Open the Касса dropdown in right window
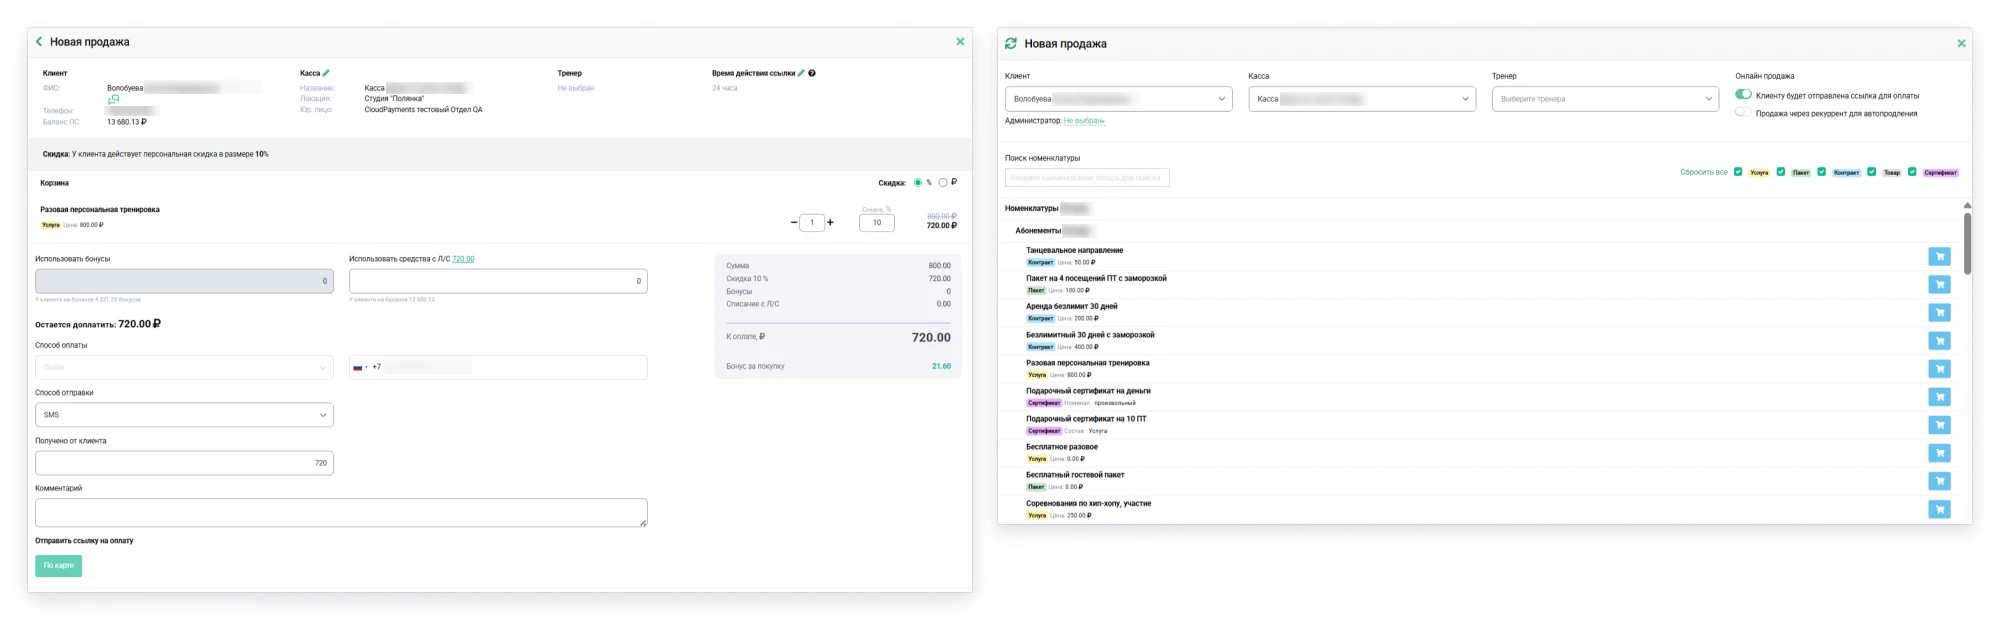Image resolution: width=2000 pixels, height=620 pixels. point(1362,99)
